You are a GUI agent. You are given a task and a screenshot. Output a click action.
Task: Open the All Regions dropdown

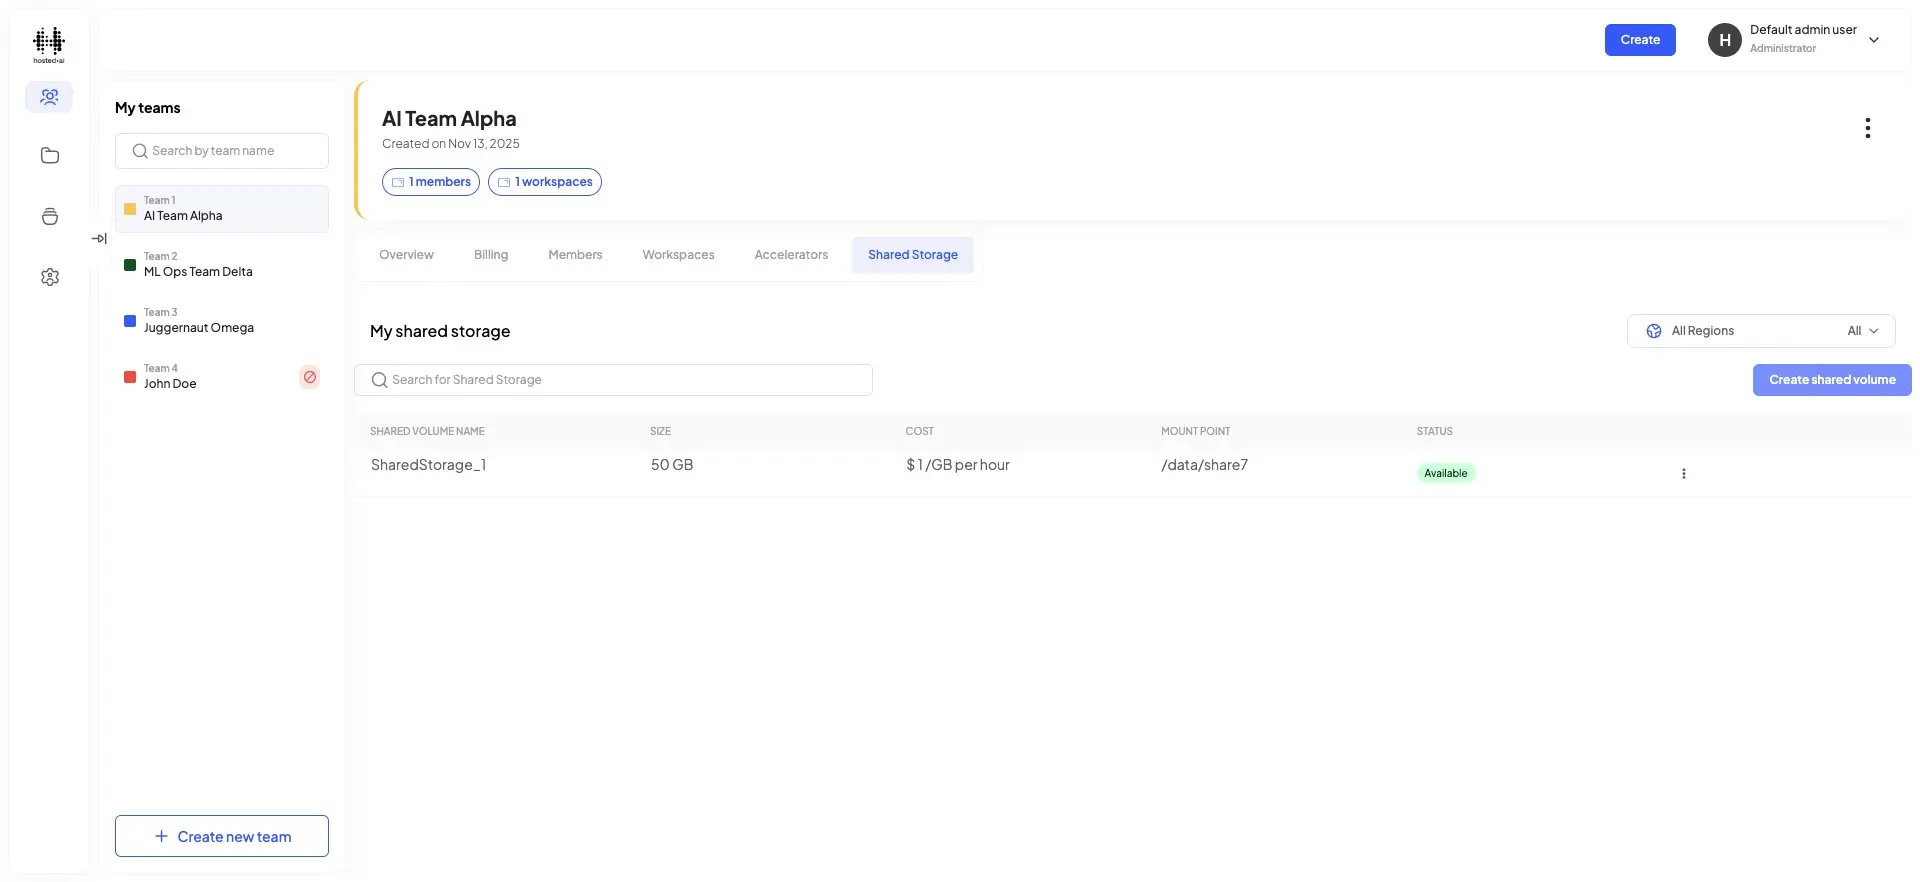tap(1761, 331)
